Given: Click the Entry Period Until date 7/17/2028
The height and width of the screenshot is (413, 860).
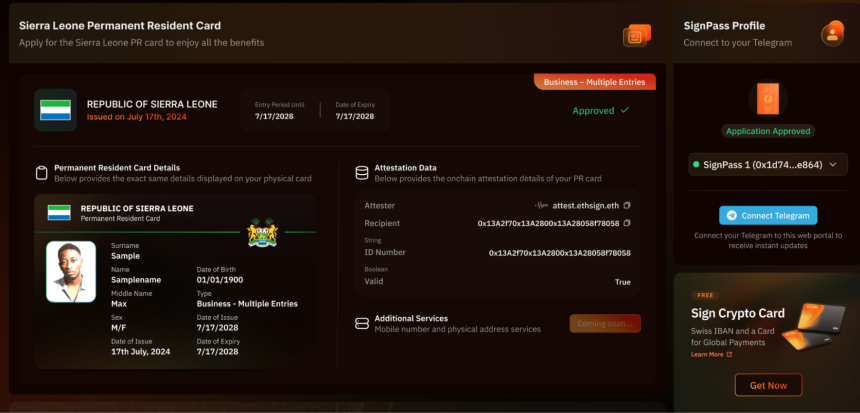Looking at the screenshot, I should [x=274, y=116].
